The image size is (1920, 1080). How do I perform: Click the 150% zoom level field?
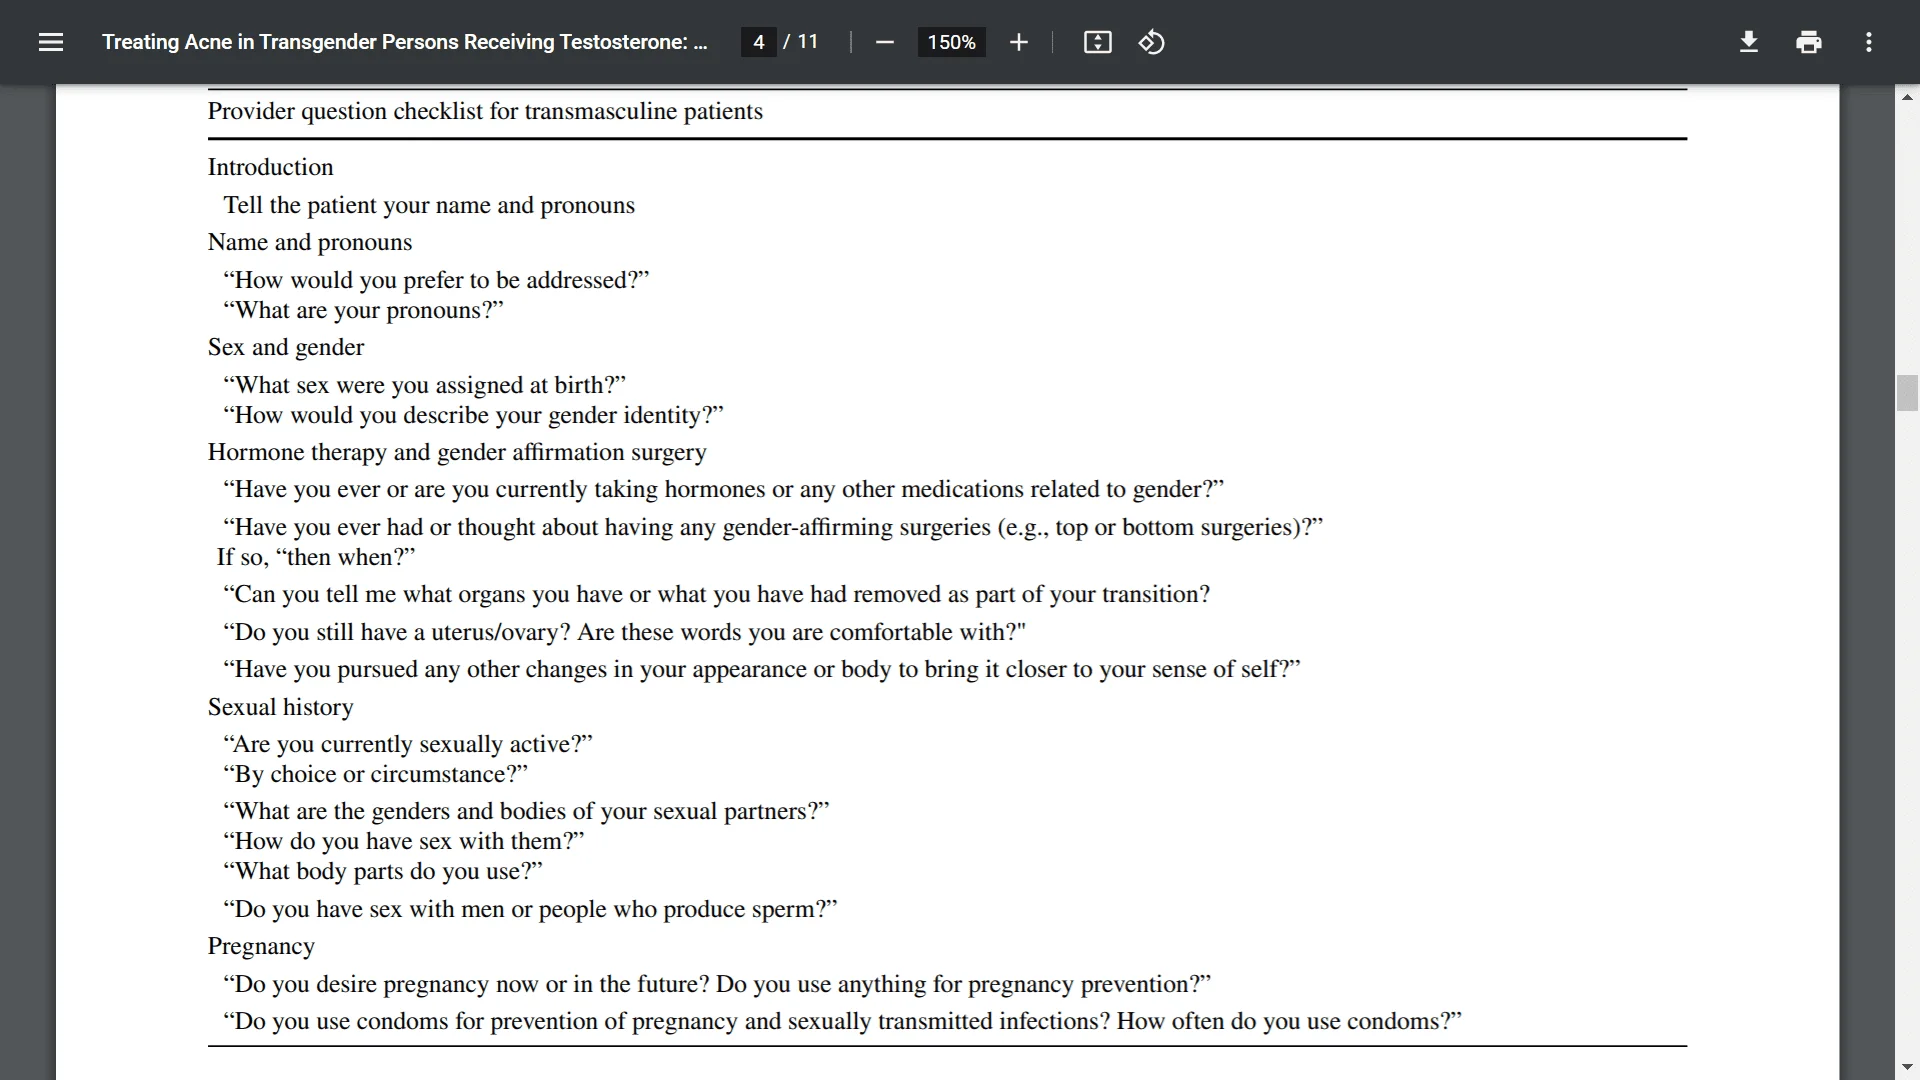[951, 42]
